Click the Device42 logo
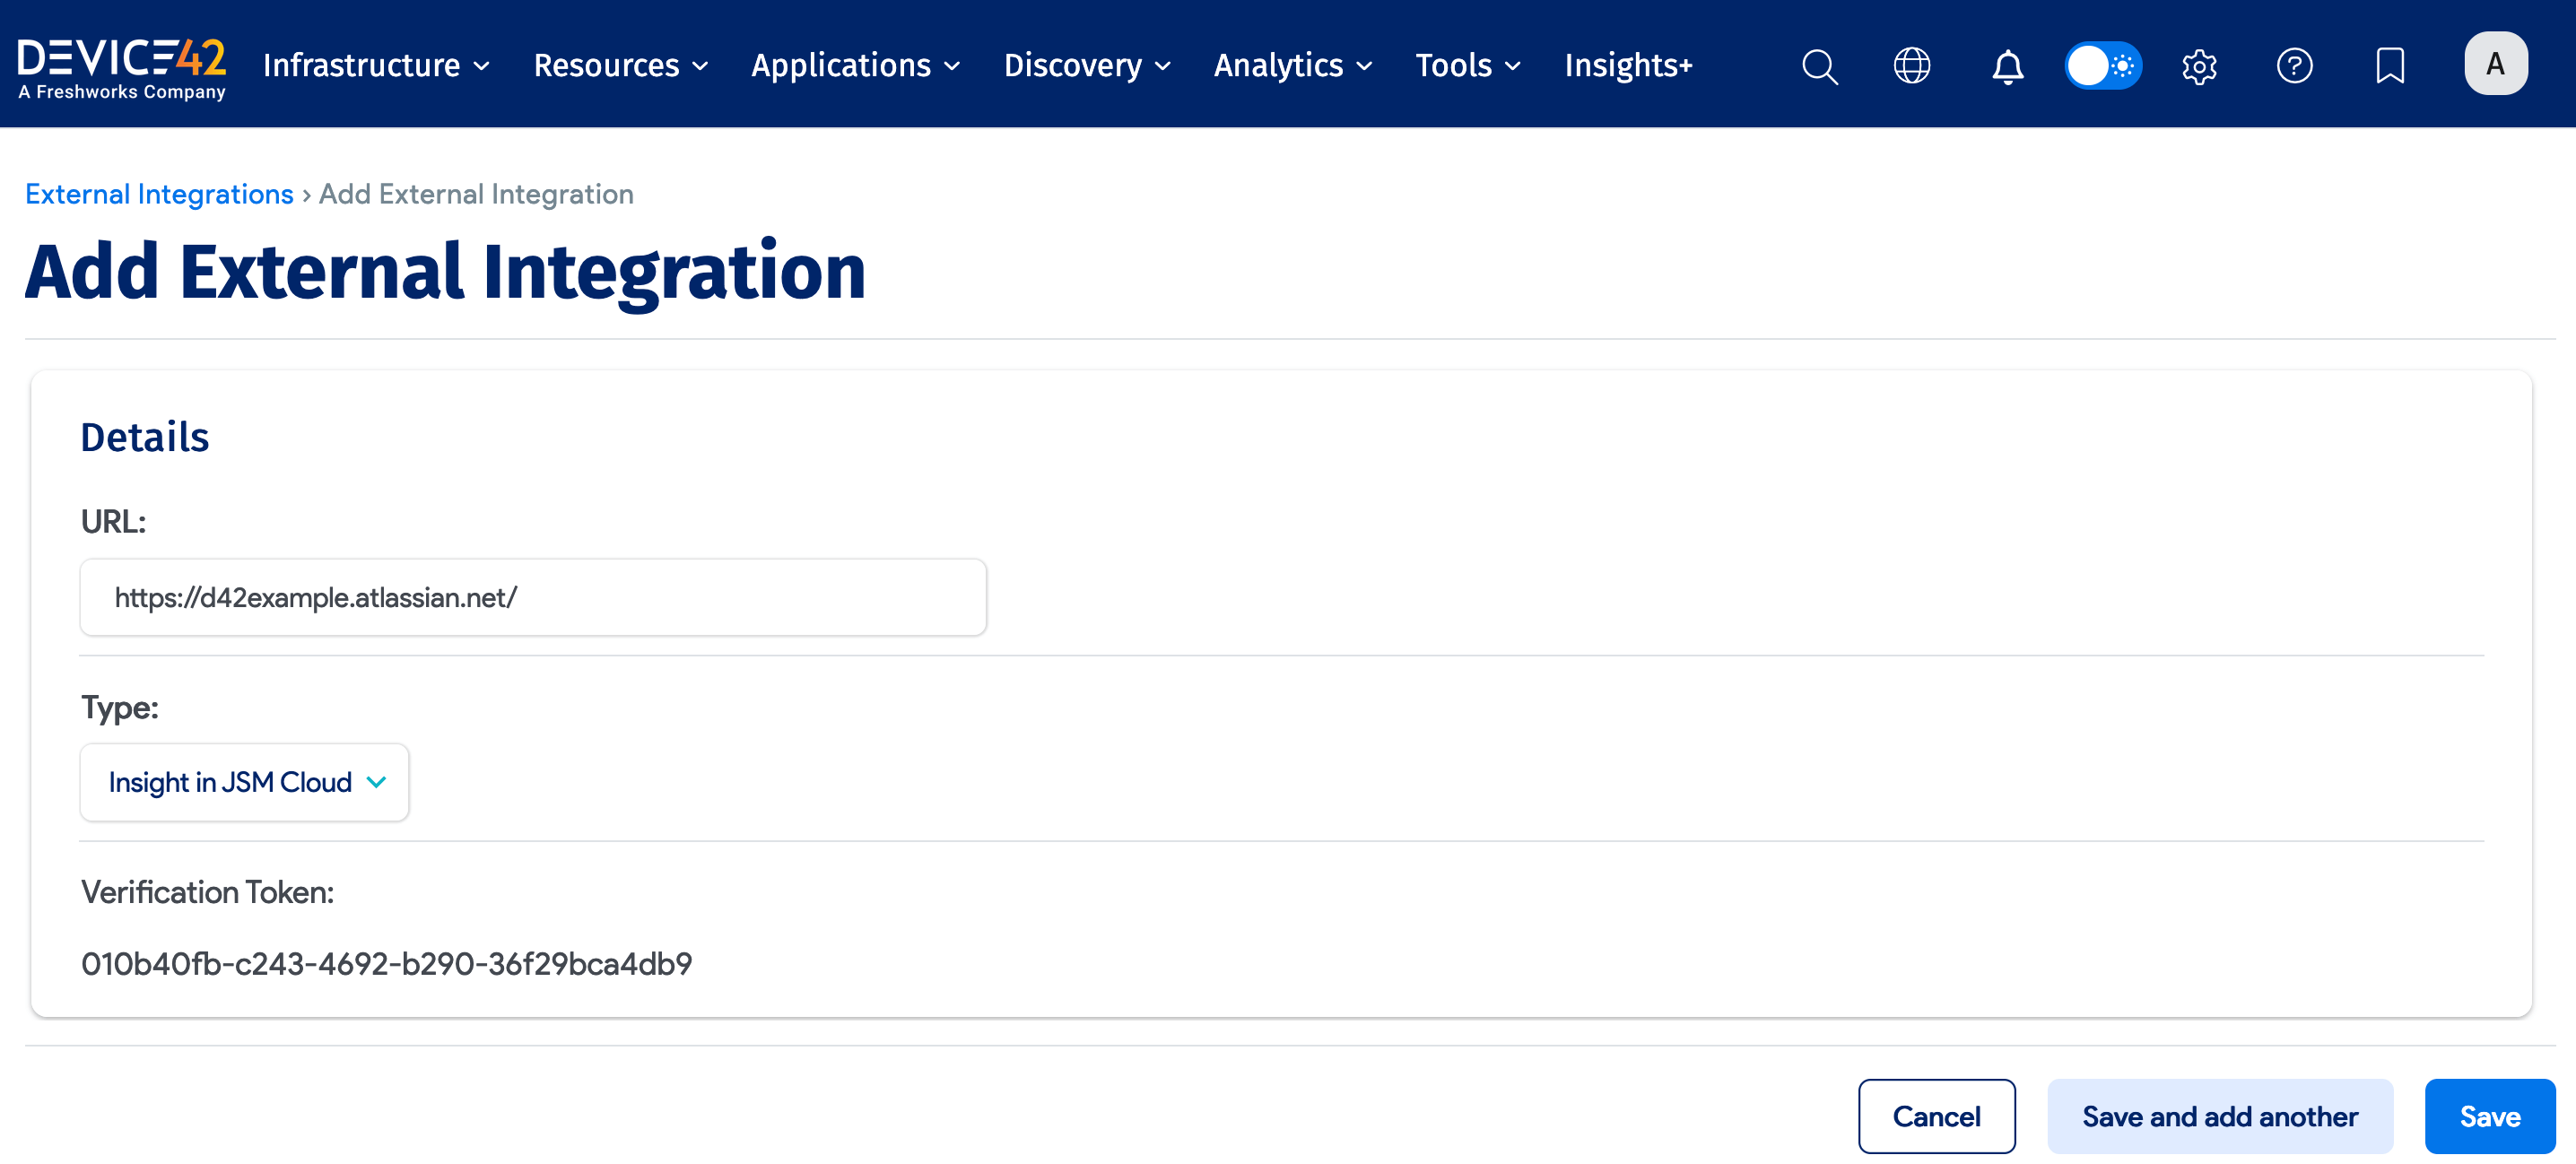 tap(122, 64)
